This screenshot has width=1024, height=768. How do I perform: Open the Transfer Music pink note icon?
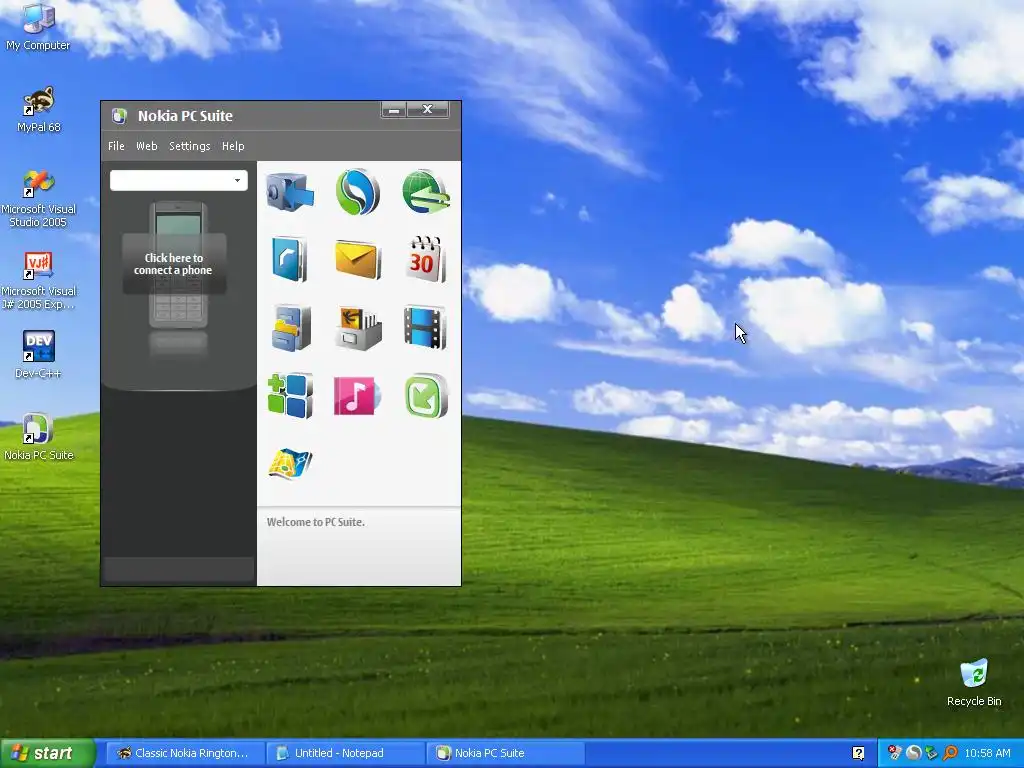(x=357, y=396)
